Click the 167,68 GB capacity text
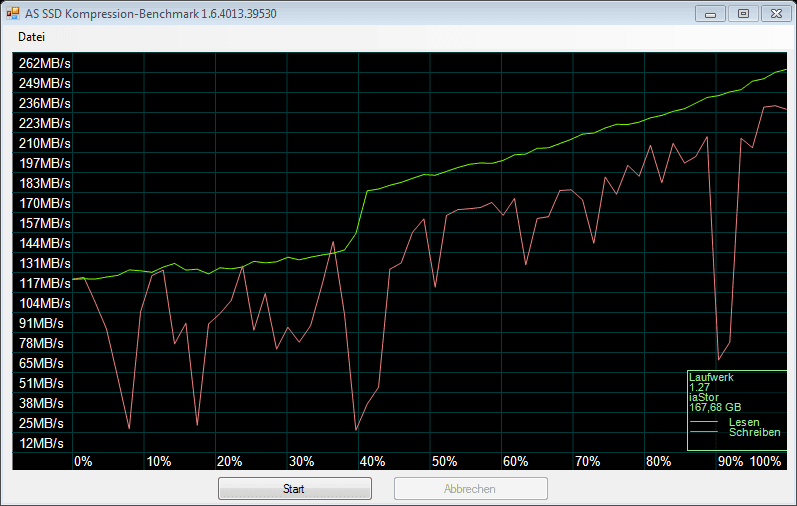Viewport: 797px width, 506px height. 715,407
